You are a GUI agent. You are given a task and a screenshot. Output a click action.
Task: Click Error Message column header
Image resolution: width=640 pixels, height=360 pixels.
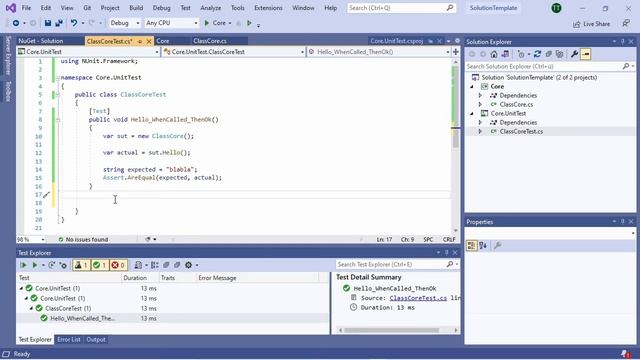[217, 278]
